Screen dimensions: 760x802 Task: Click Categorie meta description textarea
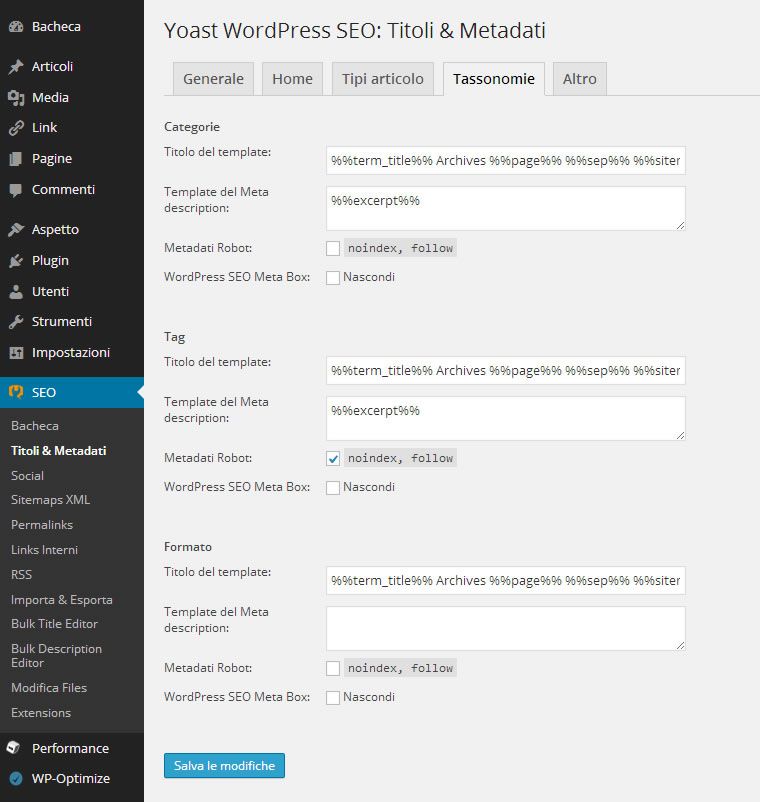tap(506, 208)
